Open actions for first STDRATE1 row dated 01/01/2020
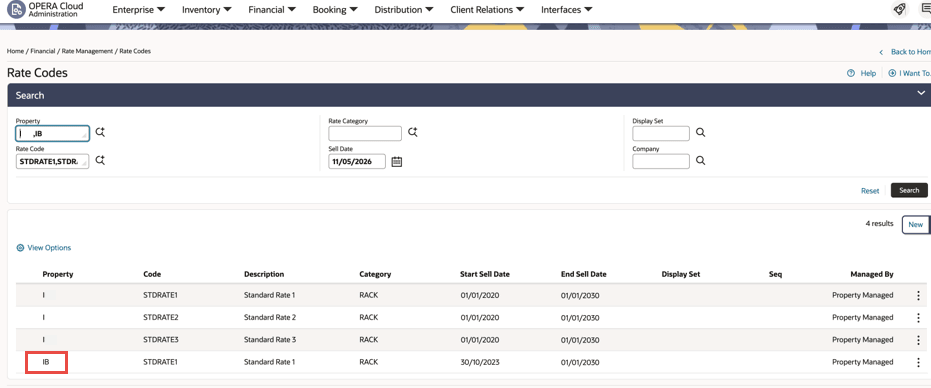 919,295
